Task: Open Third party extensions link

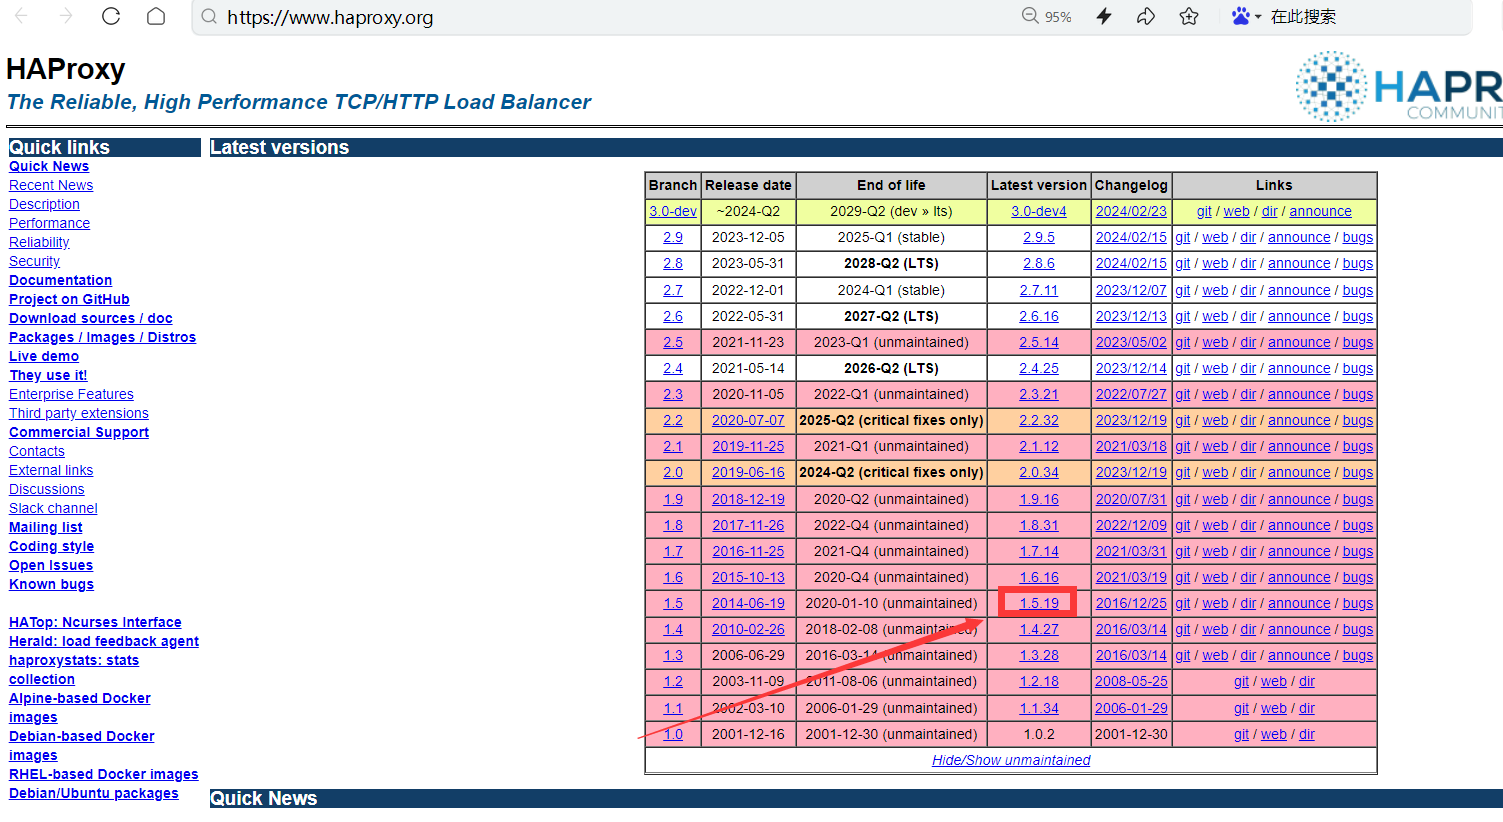Action: [x=79, y=413]
